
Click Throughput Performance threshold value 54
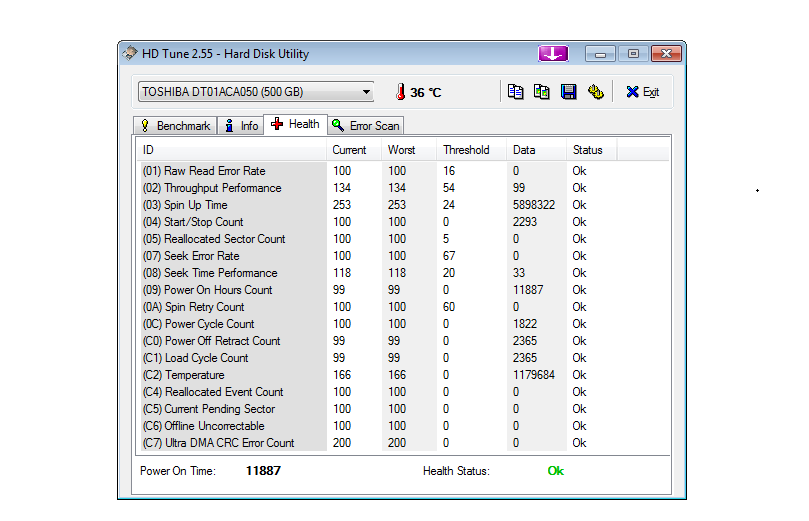pyautogui.click(x=448, y=188)
